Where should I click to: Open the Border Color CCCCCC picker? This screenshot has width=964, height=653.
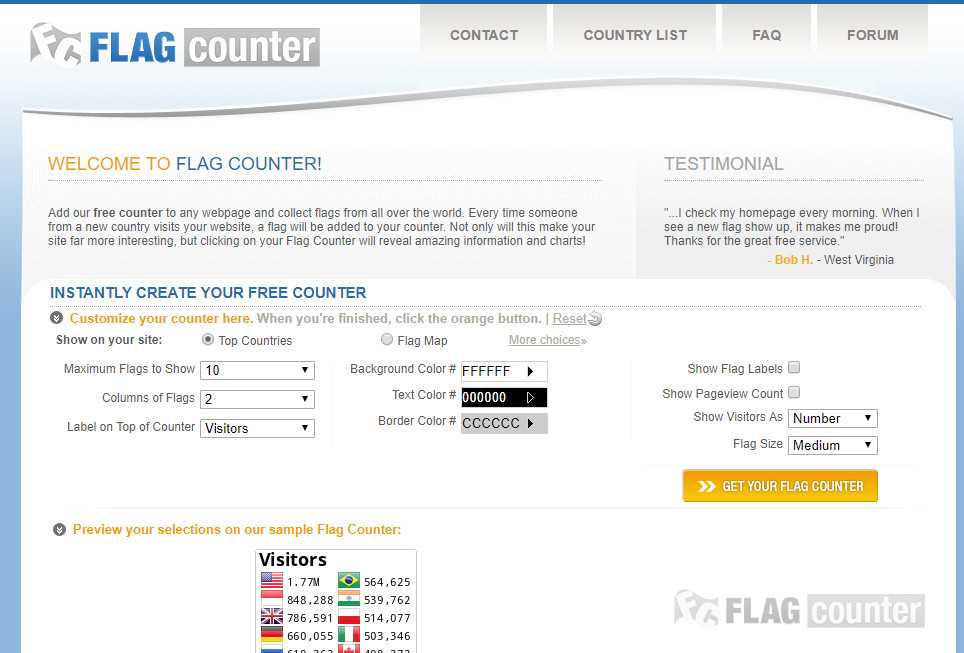click(x=504, y=423)
